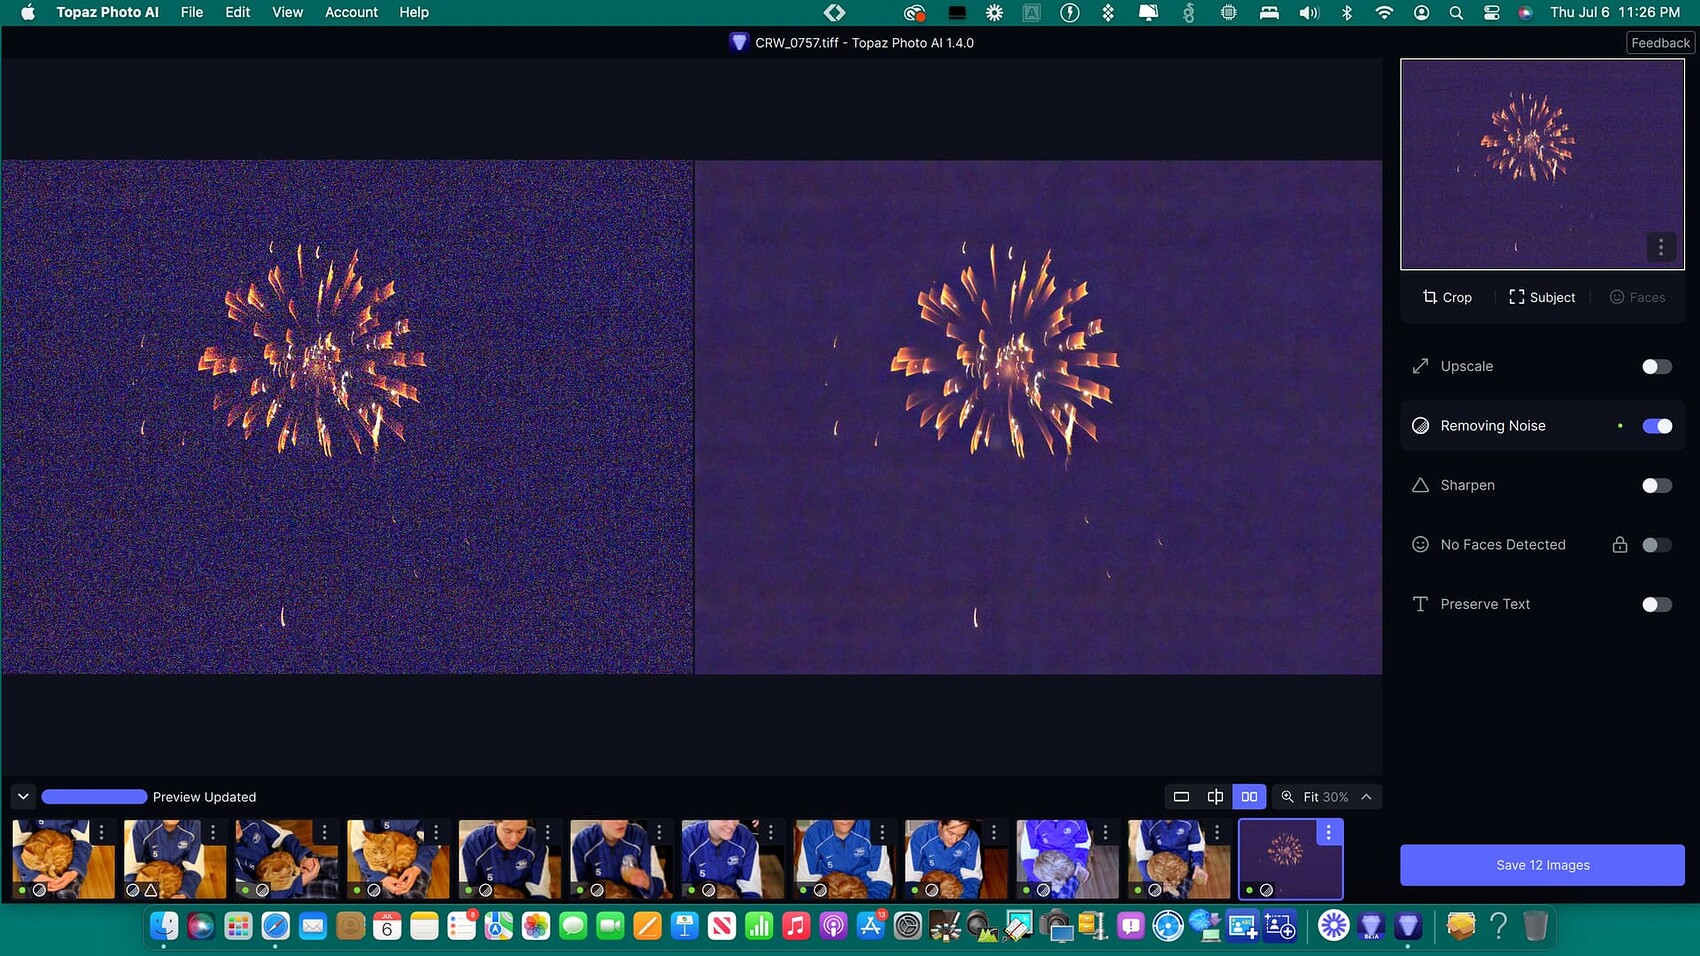Viewport: 1700px width, 956px height.
Task: Switch to single image view mode
Action: (1180, 796)
